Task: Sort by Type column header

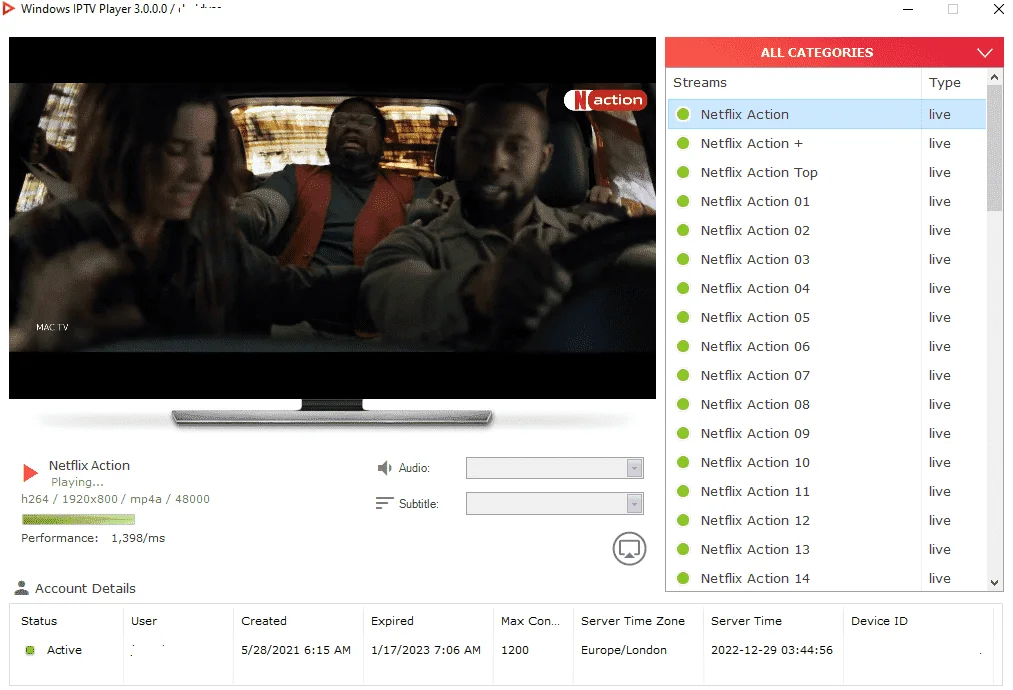Action: pyautogui.click(x=954, y=83)
